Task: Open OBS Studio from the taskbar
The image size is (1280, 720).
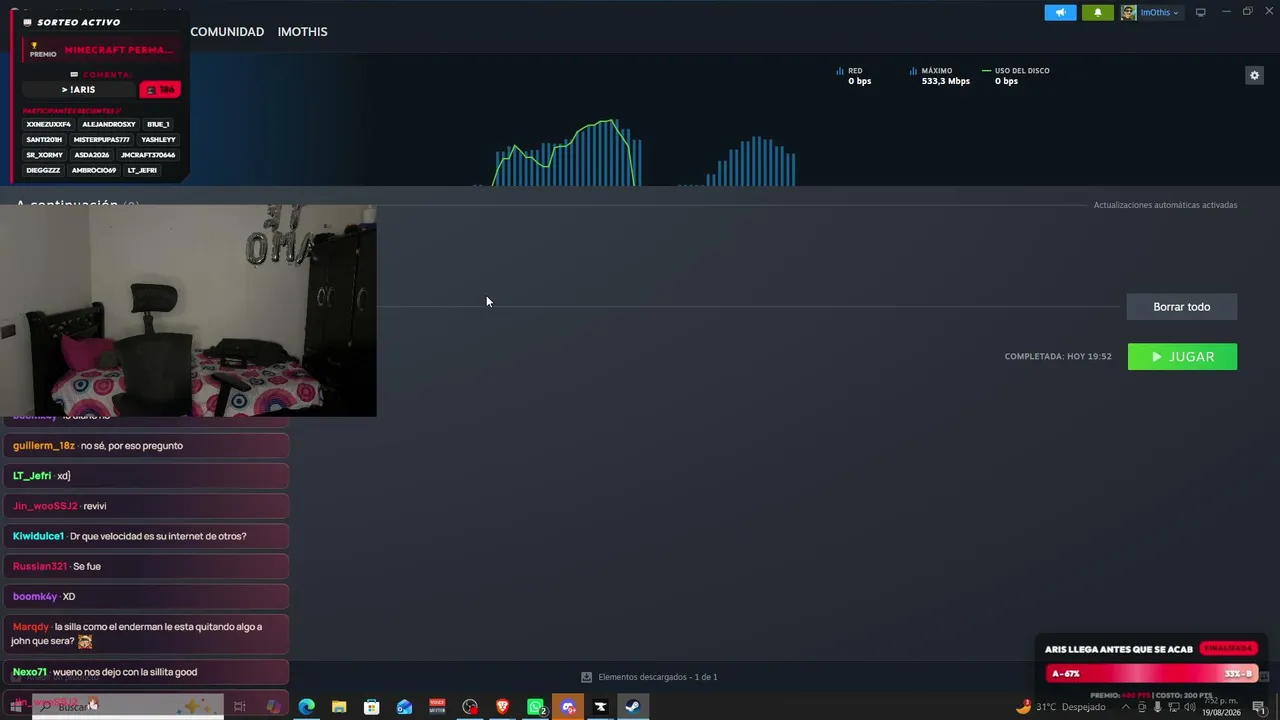Action: click(x=470, y=707)
